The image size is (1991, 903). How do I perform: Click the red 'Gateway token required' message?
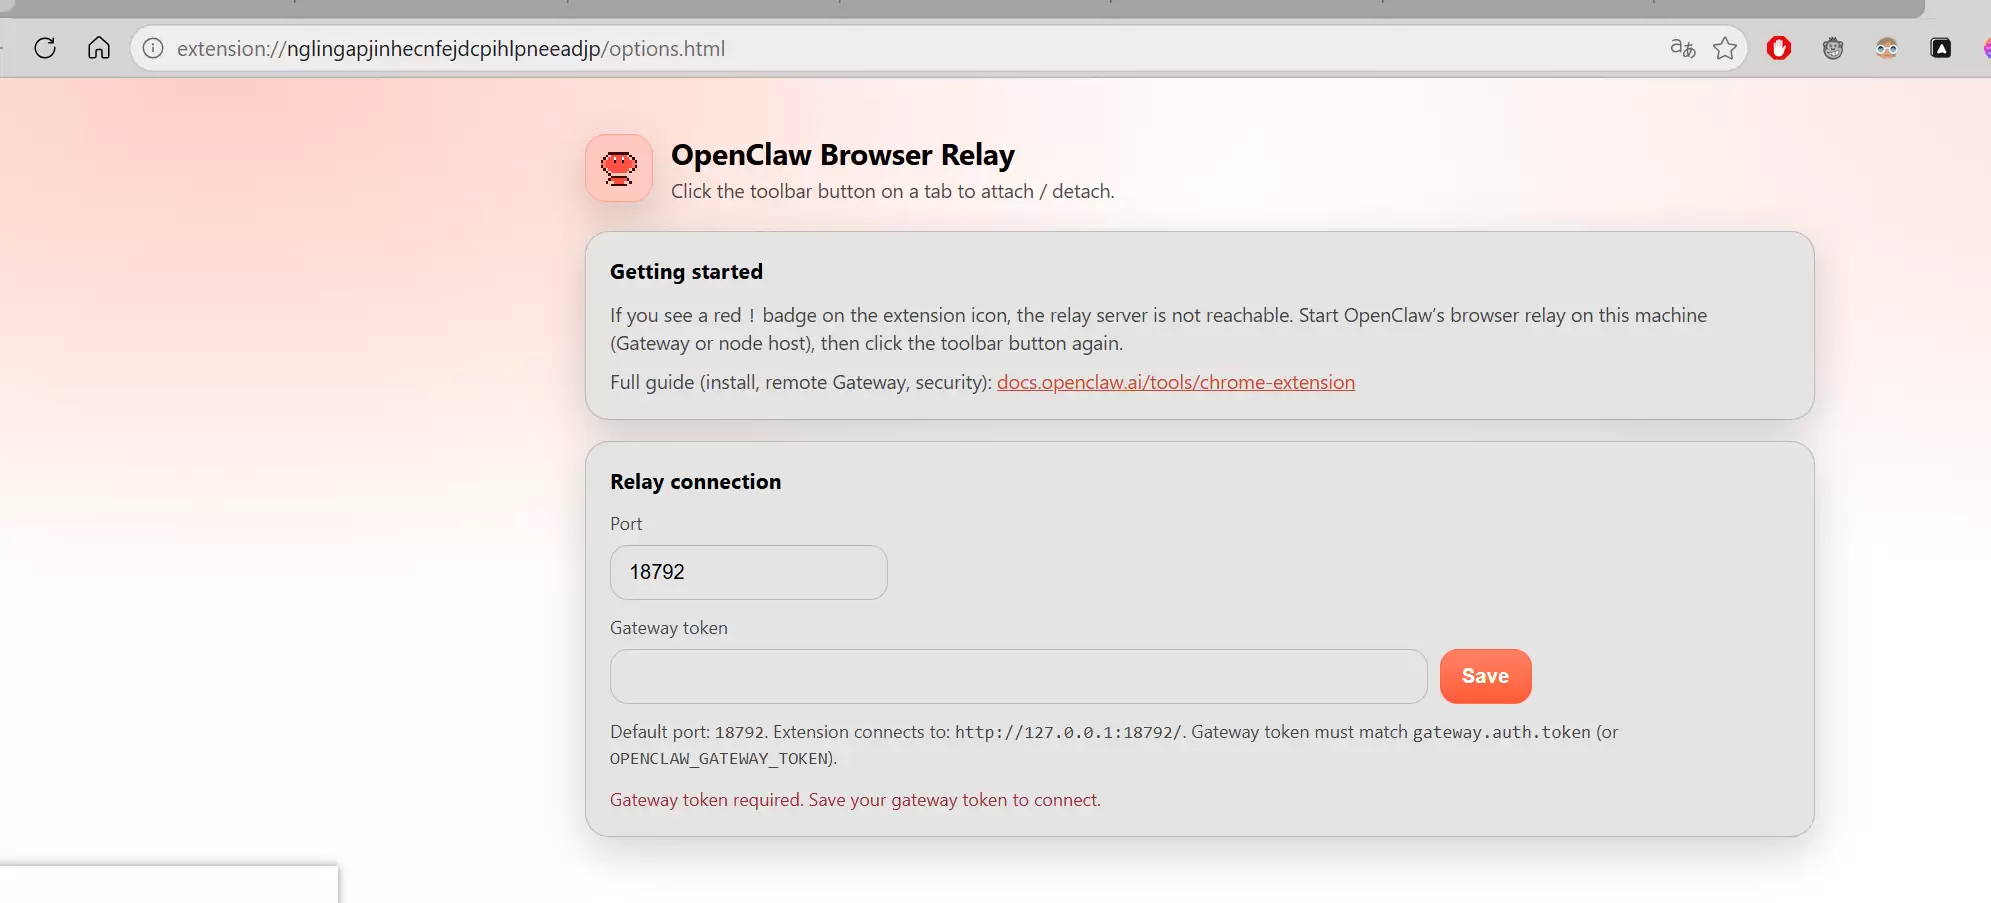pyautogui.click(x=855, y=800)
